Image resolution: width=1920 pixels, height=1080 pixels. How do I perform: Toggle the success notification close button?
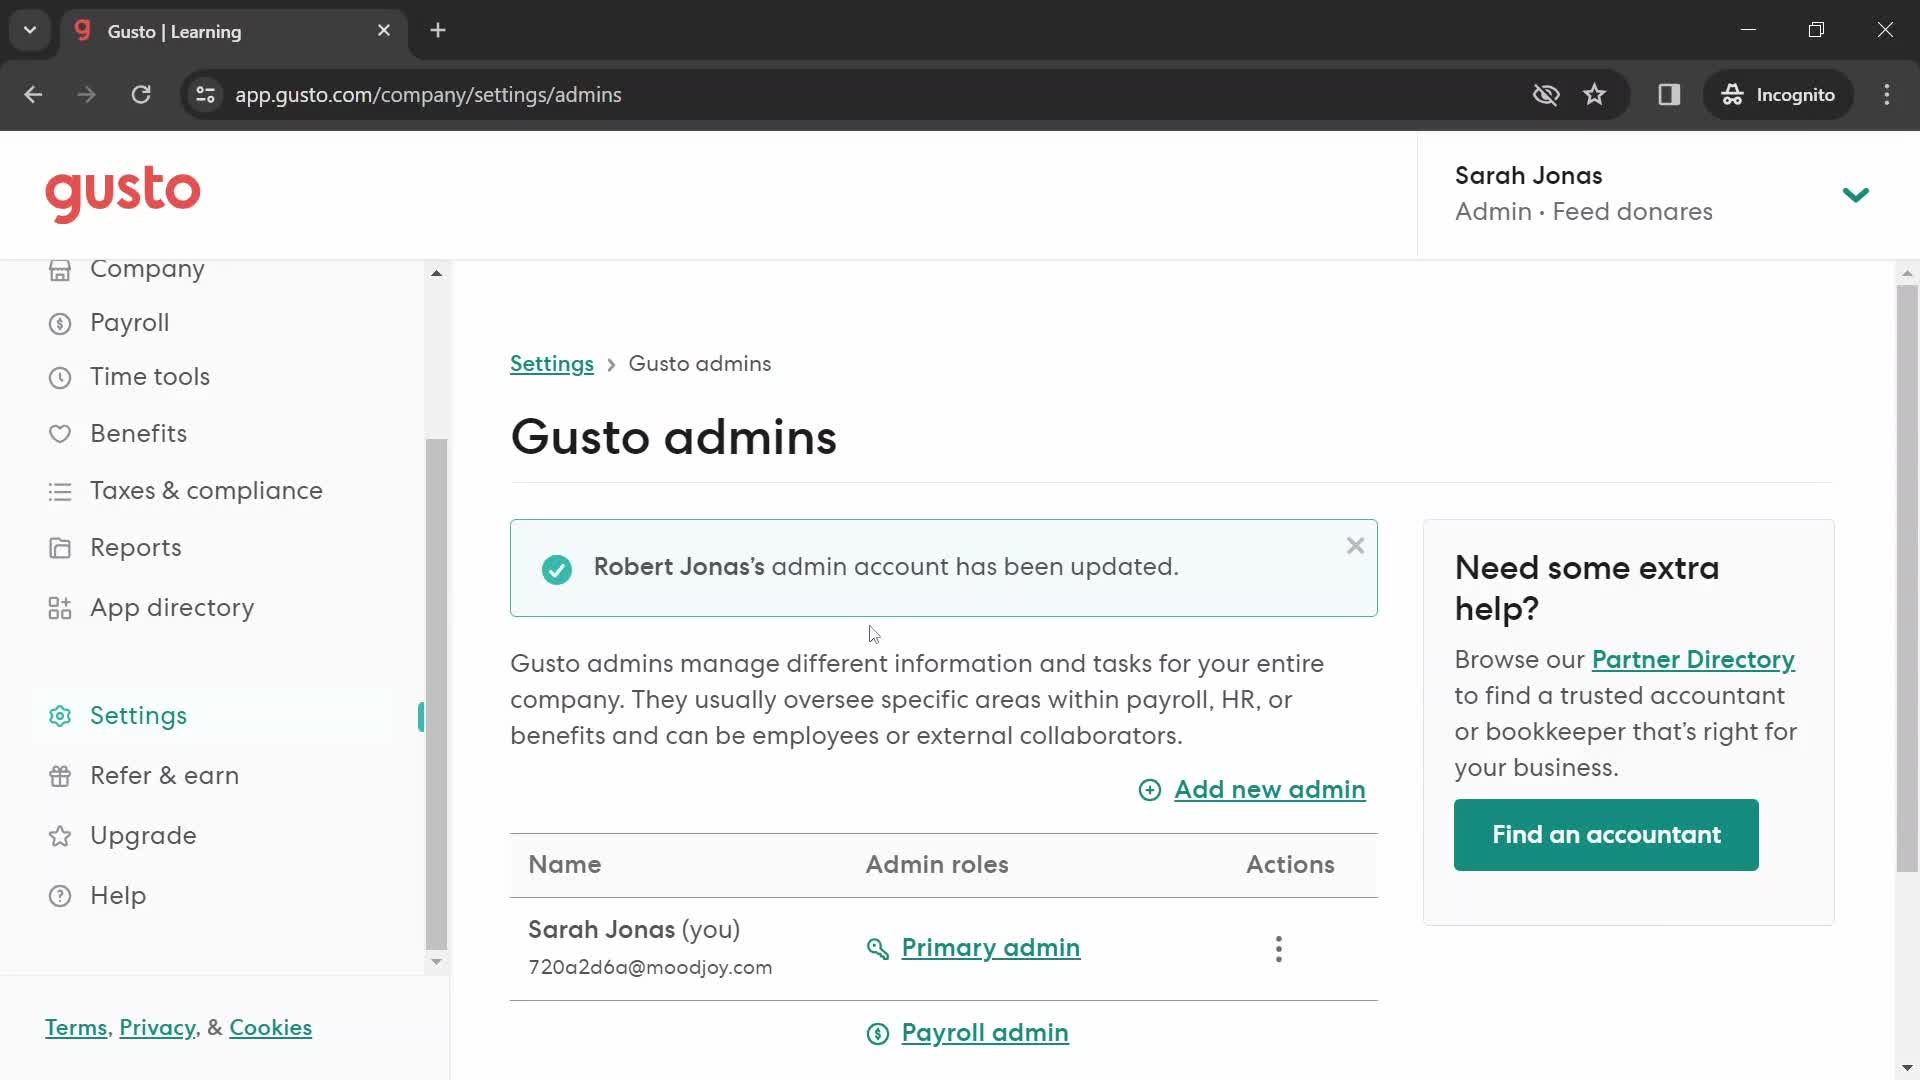[x=1356, y=546]
